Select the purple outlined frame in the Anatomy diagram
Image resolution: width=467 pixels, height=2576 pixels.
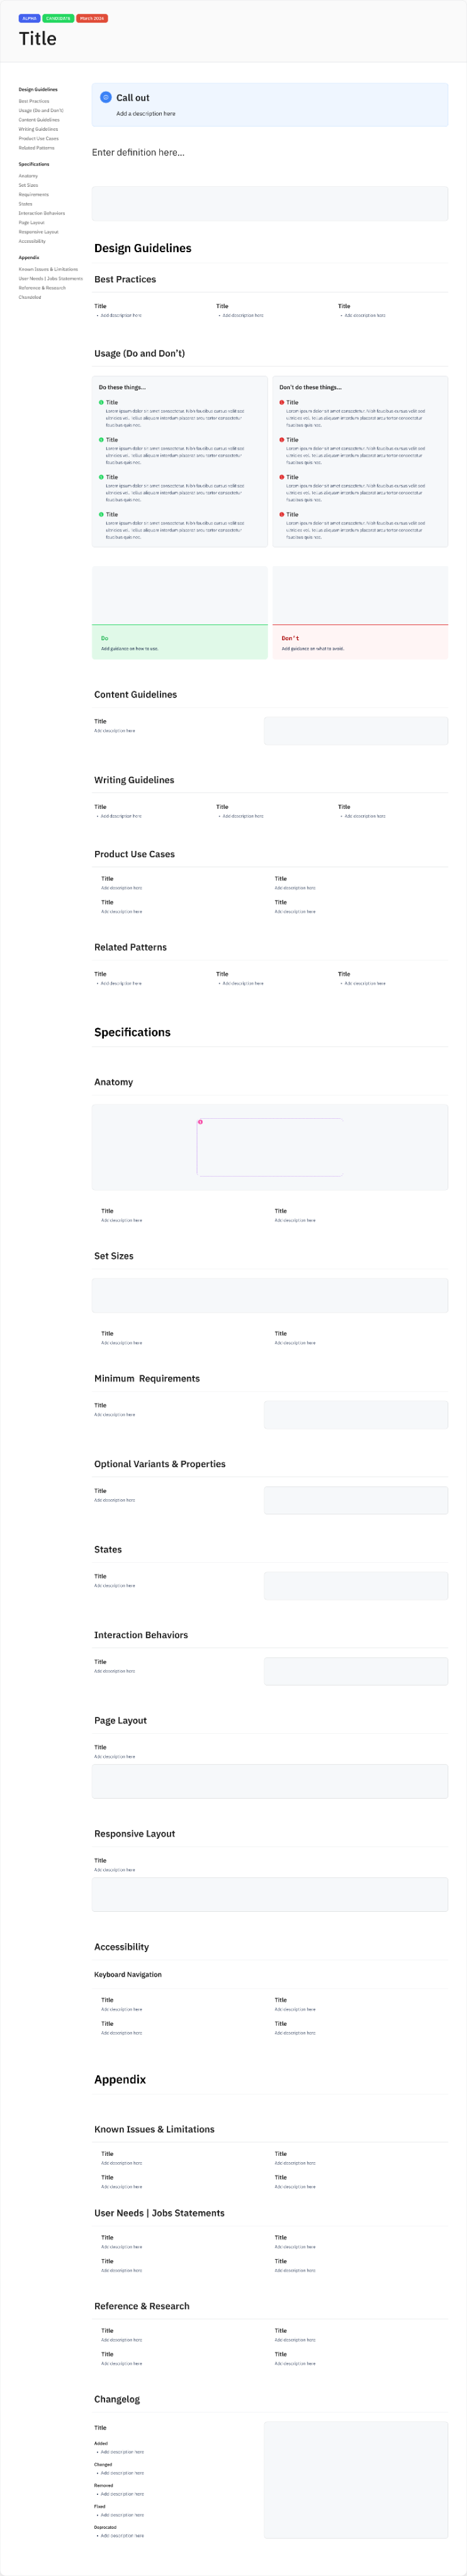coord(270,1148)
